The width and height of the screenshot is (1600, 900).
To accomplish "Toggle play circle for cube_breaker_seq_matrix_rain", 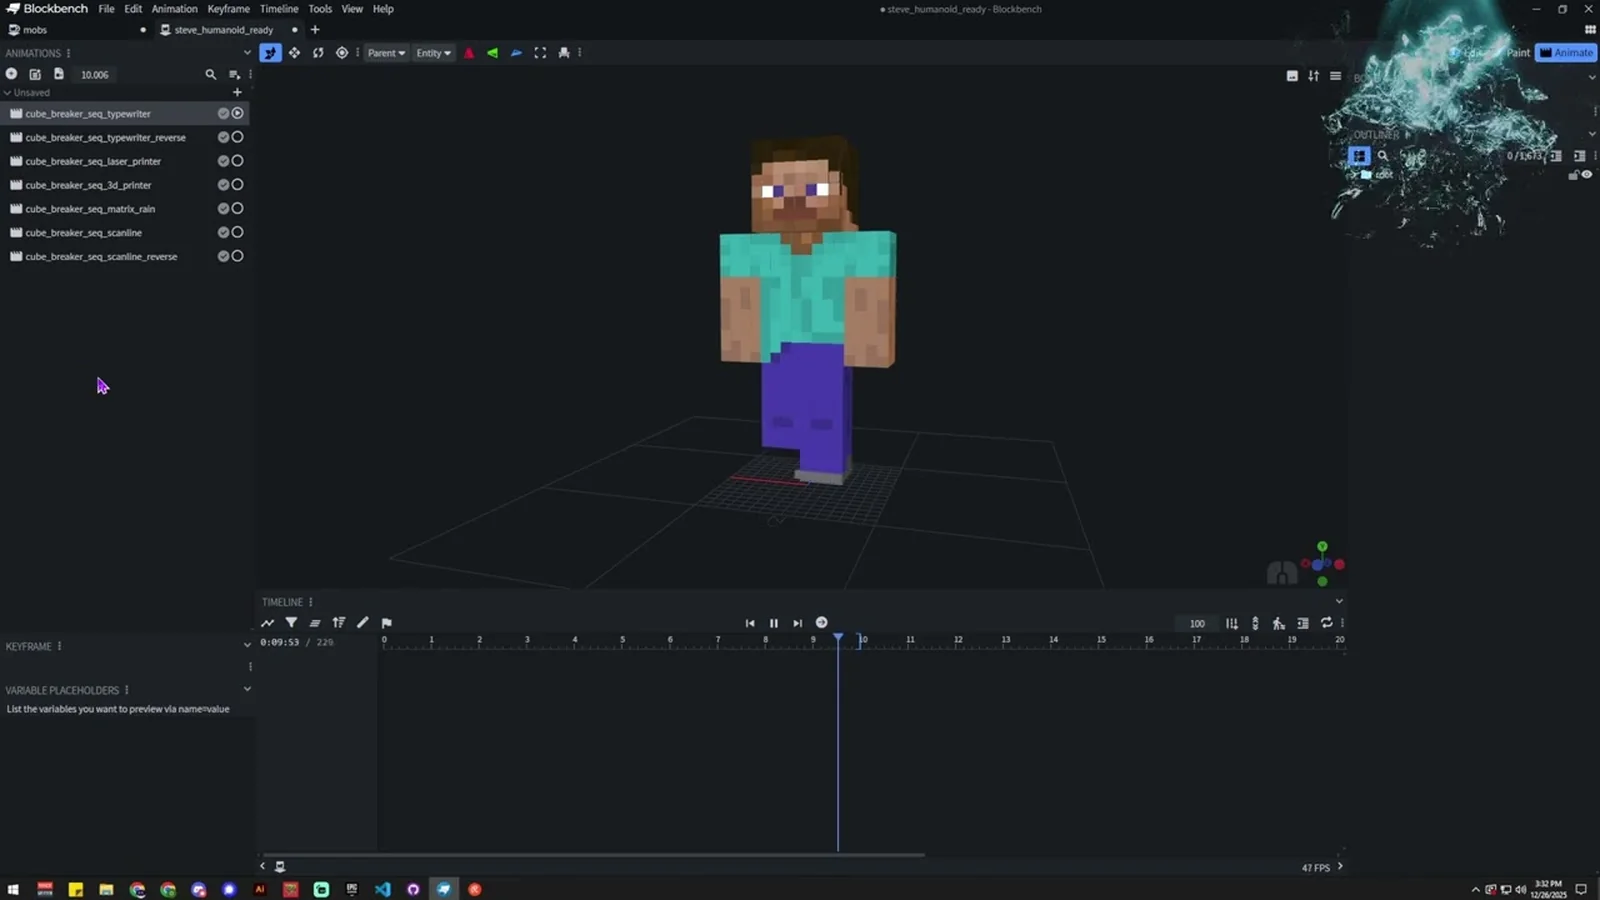I will click(x=238, y=208).
